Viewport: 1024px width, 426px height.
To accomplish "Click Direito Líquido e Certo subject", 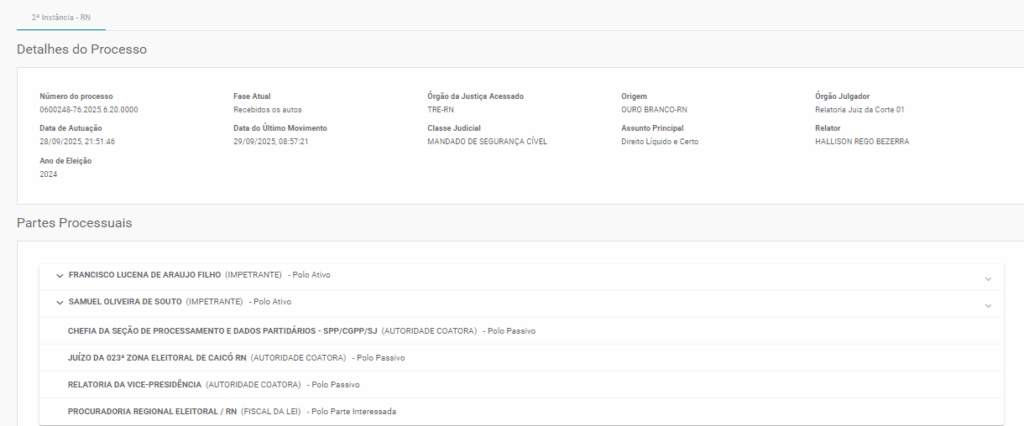I will click(x=659, y=141).
